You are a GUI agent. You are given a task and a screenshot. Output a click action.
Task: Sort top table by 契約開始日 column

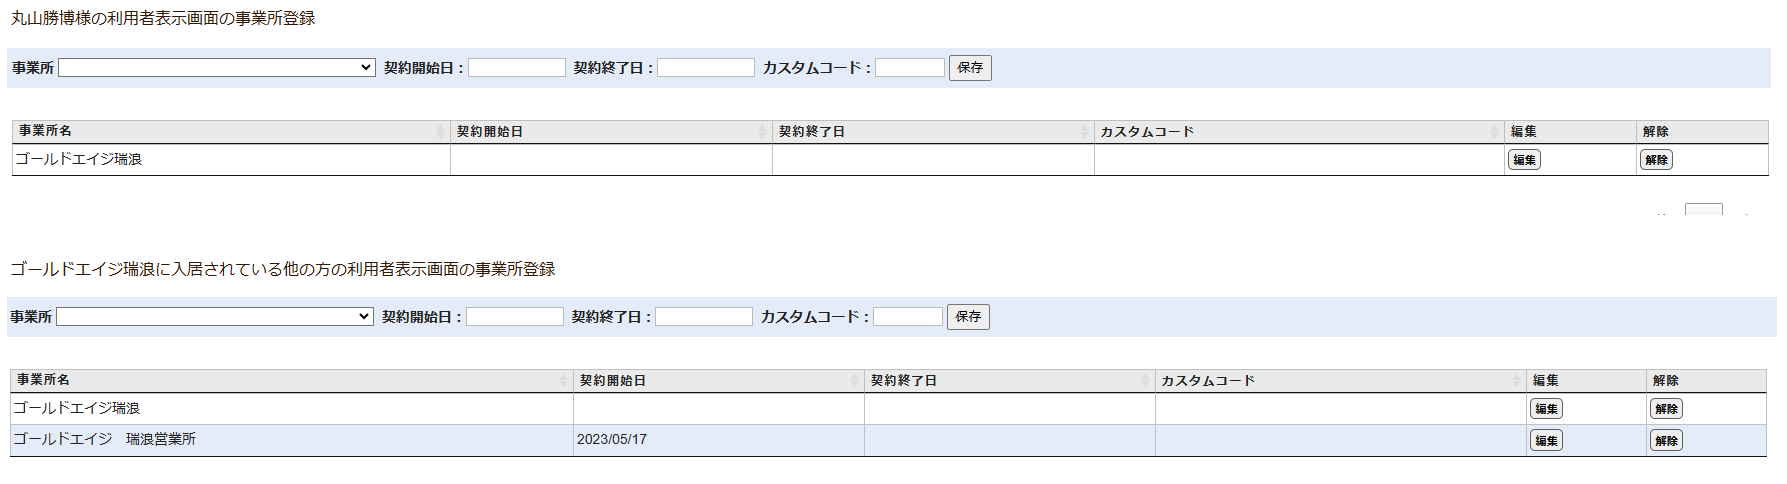[x=610, y=132]
